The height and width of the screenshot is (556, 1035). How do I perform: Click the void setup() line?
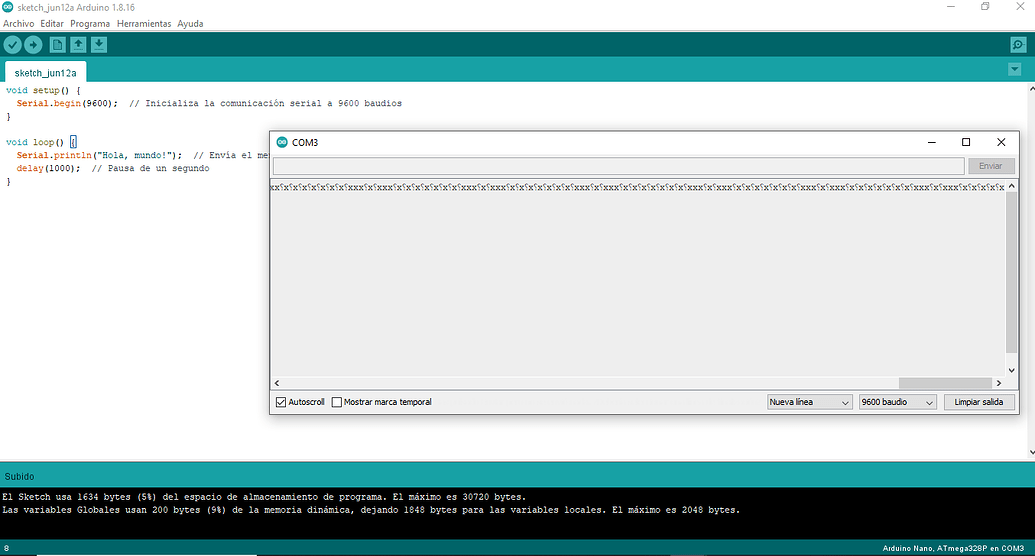[43, 90]
